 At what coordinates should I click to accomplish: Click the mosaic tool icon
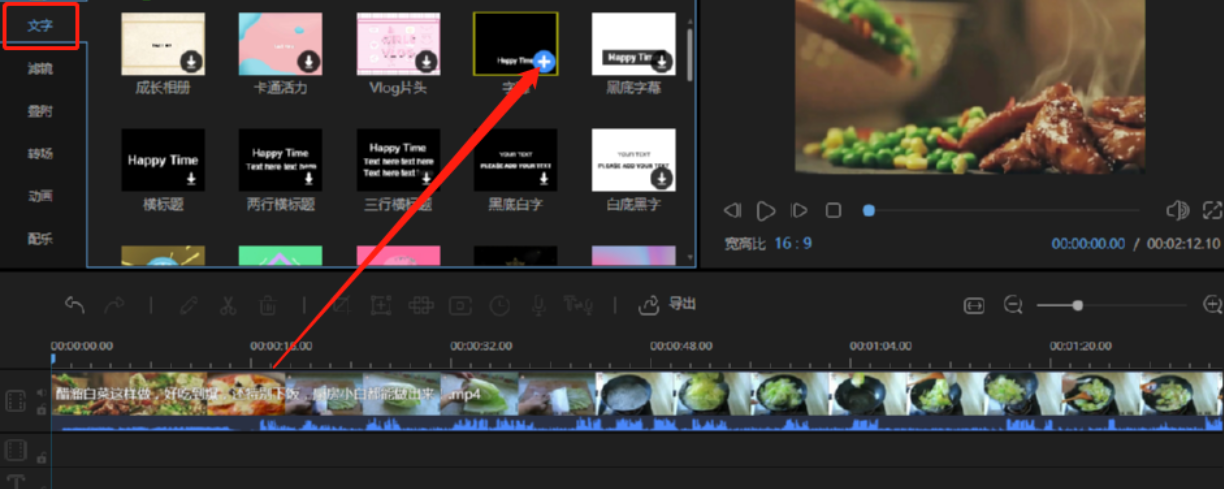point(420,305)
